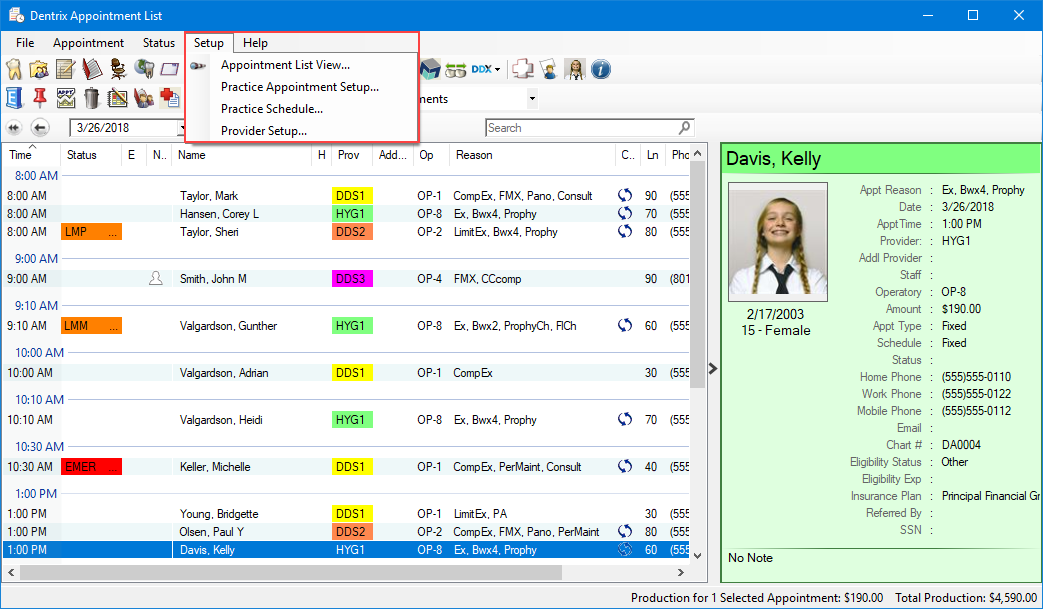1043x609 pixels.
Task: Select the Quick Letters red cross icon
Action: [168, 98]
